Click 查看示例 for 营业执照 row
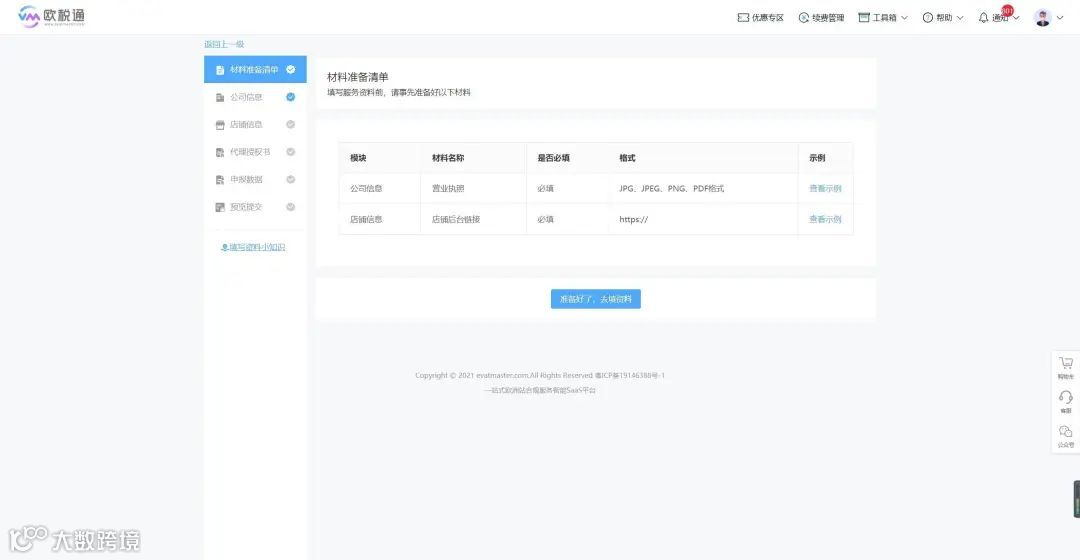Viewport: 1080px width, 560px height. (825, 188)
